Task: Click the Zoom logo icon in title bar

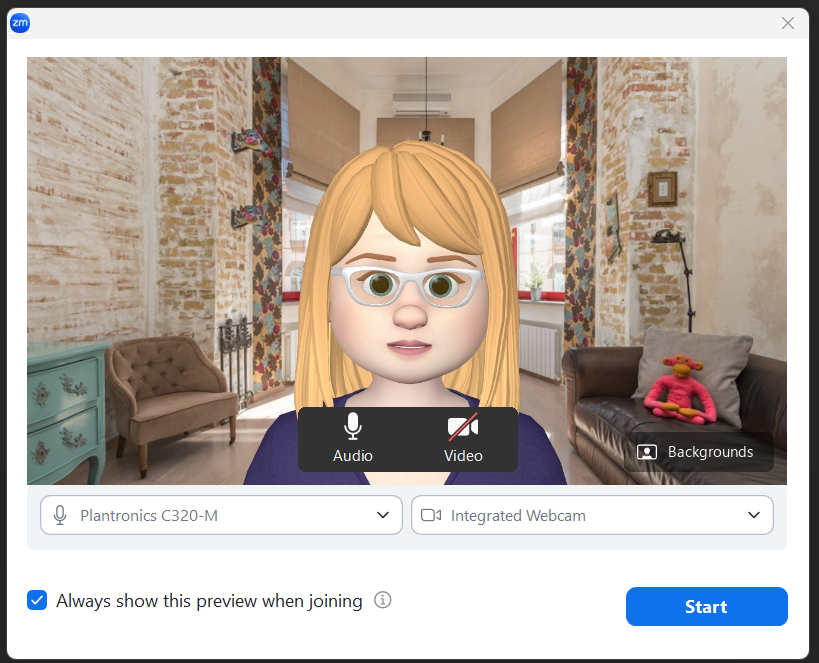Action: coord(20,22)
